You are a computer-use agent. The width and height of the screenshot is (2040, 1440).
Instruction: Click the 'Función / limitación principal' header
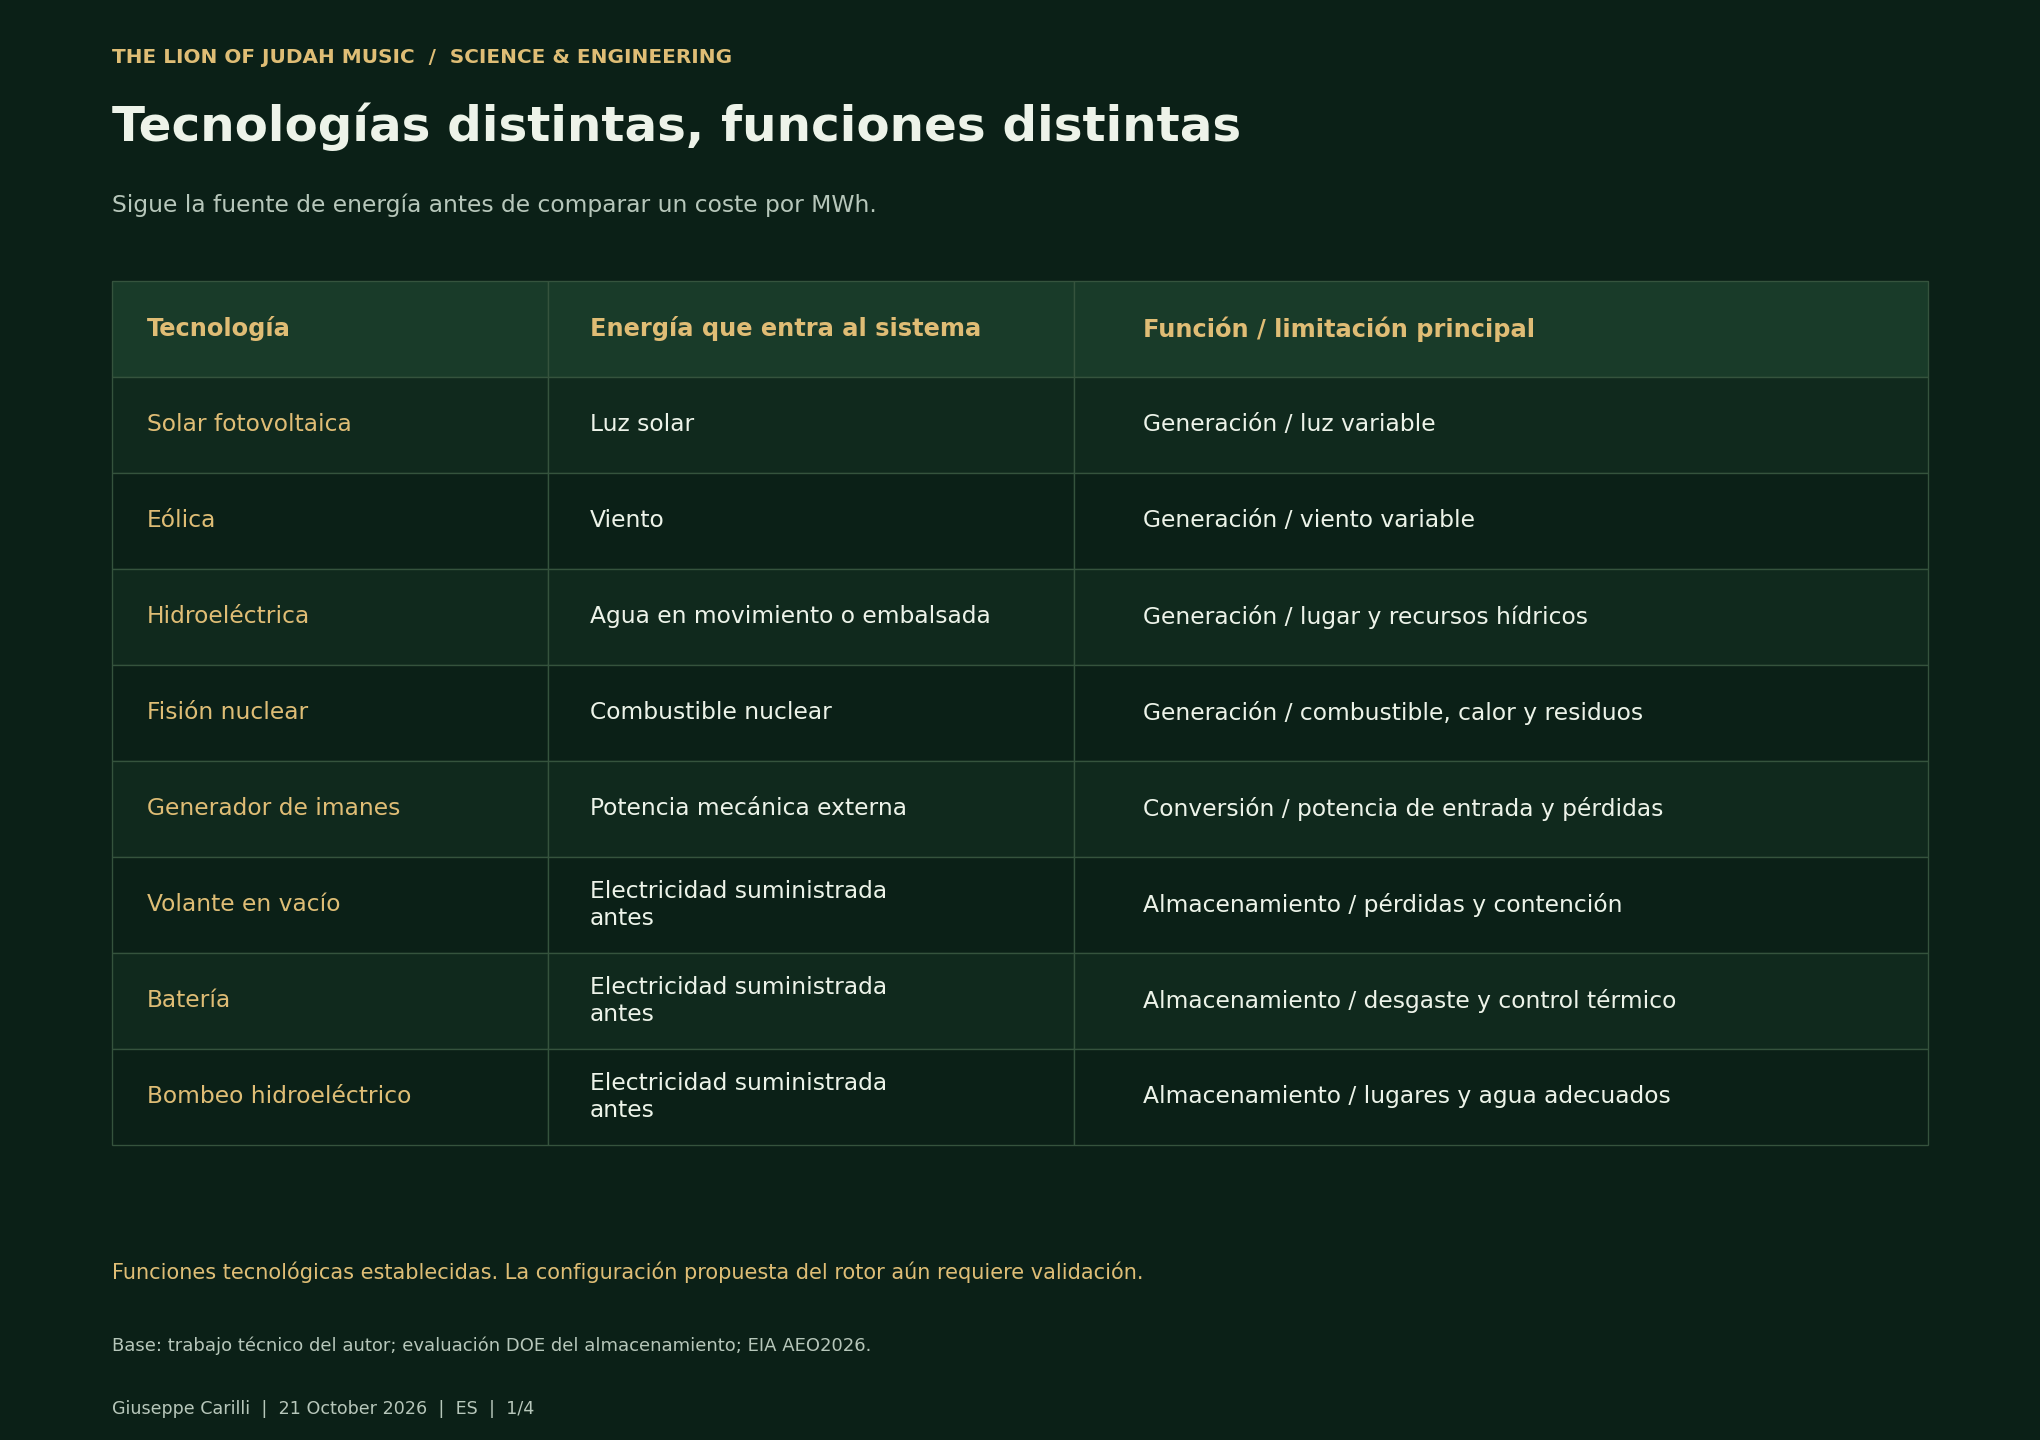(x=1338, y=329)
